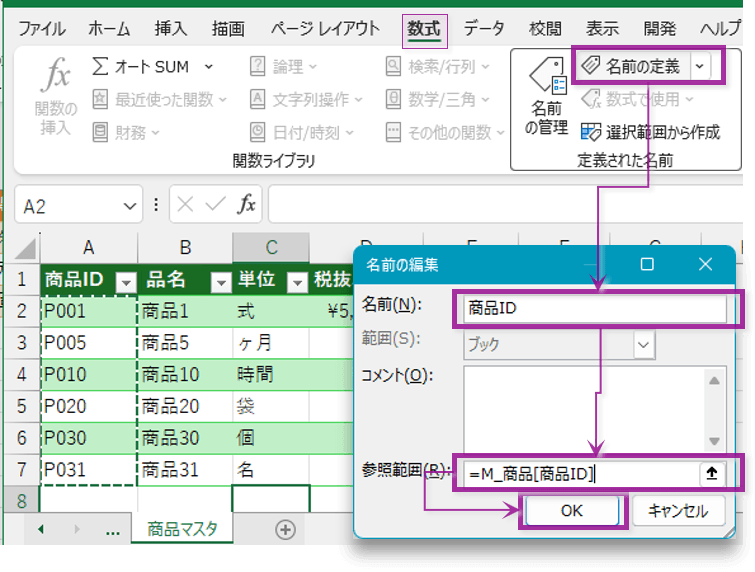This screenshot has width=755, height=572.
Task: Open the 財務 functions button
Action: (125, 132)
